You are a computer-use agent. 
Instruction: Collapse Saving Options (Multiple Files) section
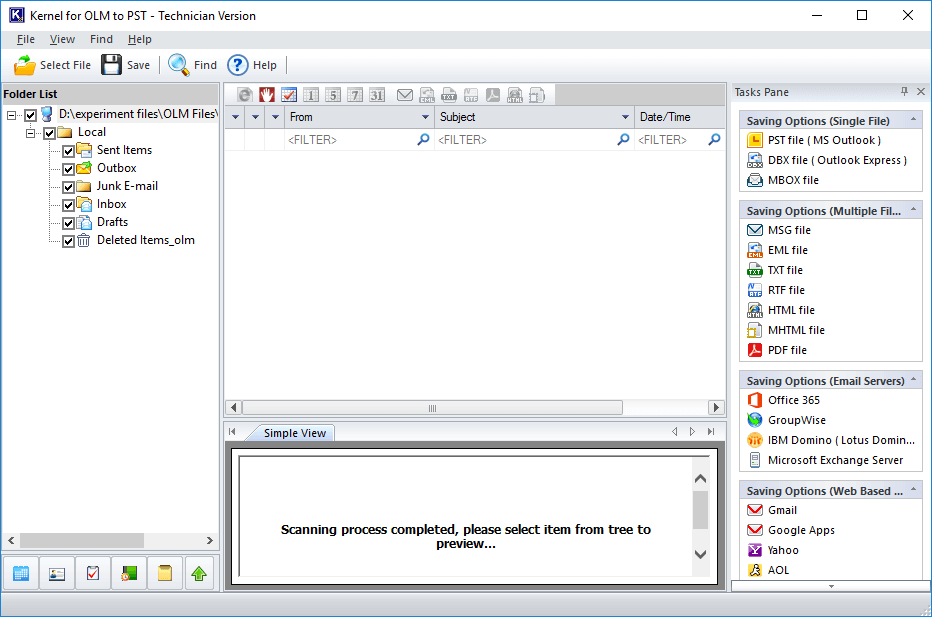tap(913, 209)
